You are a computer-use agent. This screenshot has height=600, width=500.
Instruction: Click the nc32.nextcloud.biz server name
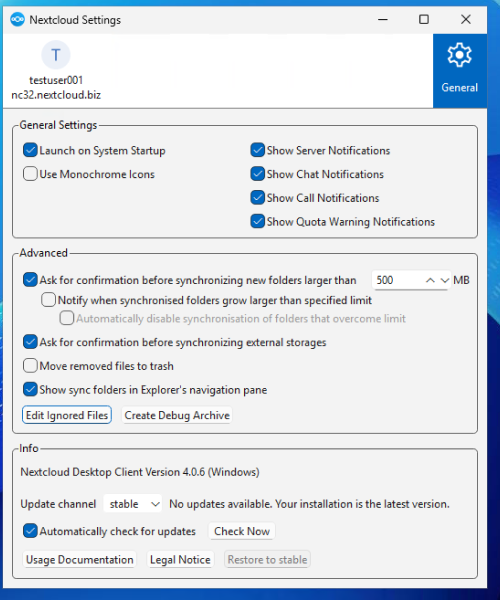tap(56, 95)
